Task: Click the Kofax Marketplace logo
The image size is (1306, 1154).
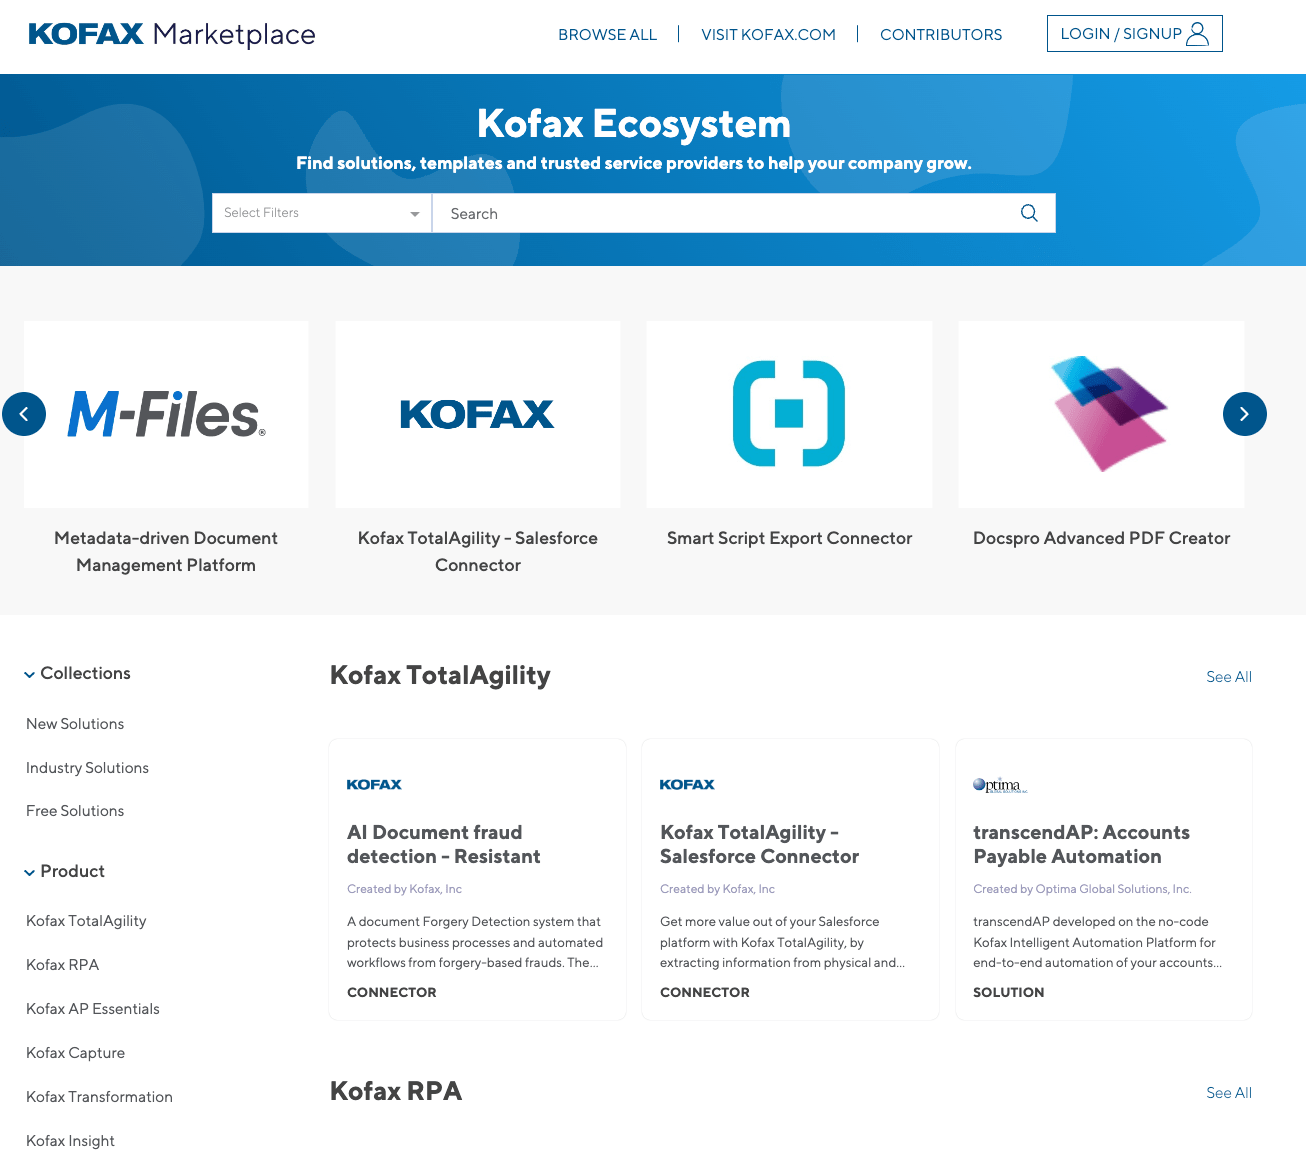Action: (x=170, y=34)
